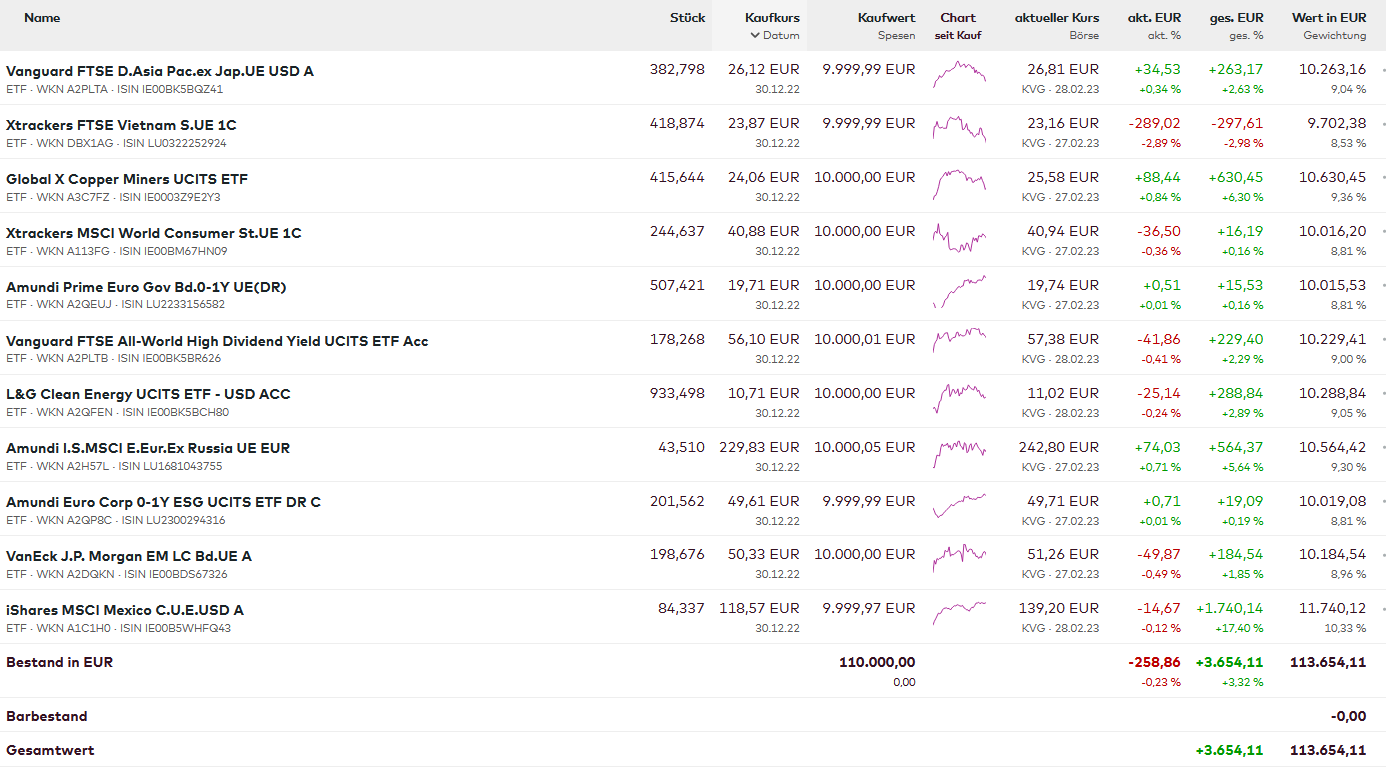
Task: Sort by the ges. EUR column
Action: (x=1236, y=18)
